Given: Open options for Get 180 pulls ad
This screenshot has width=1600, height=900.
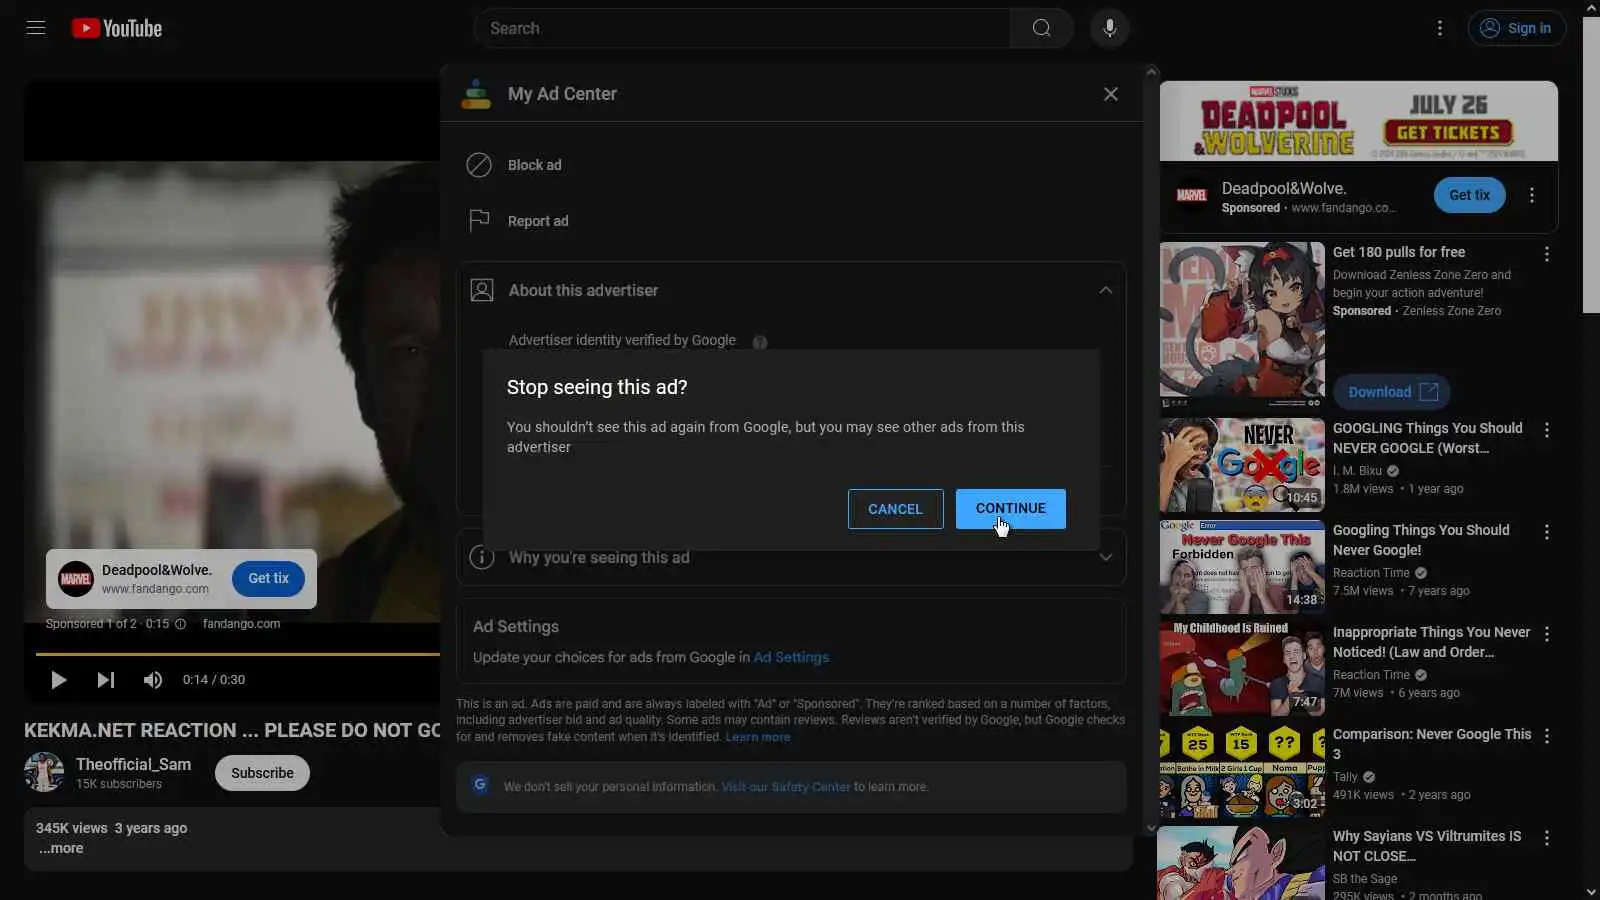Looking at the screenshot, I should point(1547,255).
